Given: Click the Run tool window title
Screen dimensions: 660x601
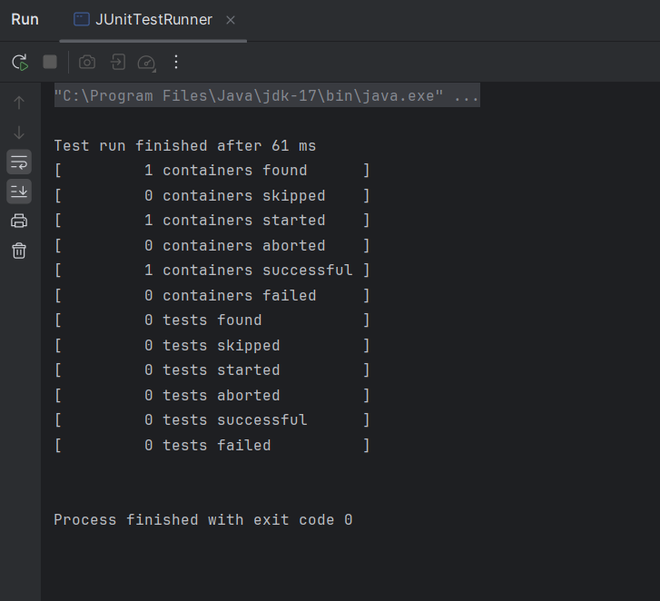Looking at the screenshot, I should (25, 20).
